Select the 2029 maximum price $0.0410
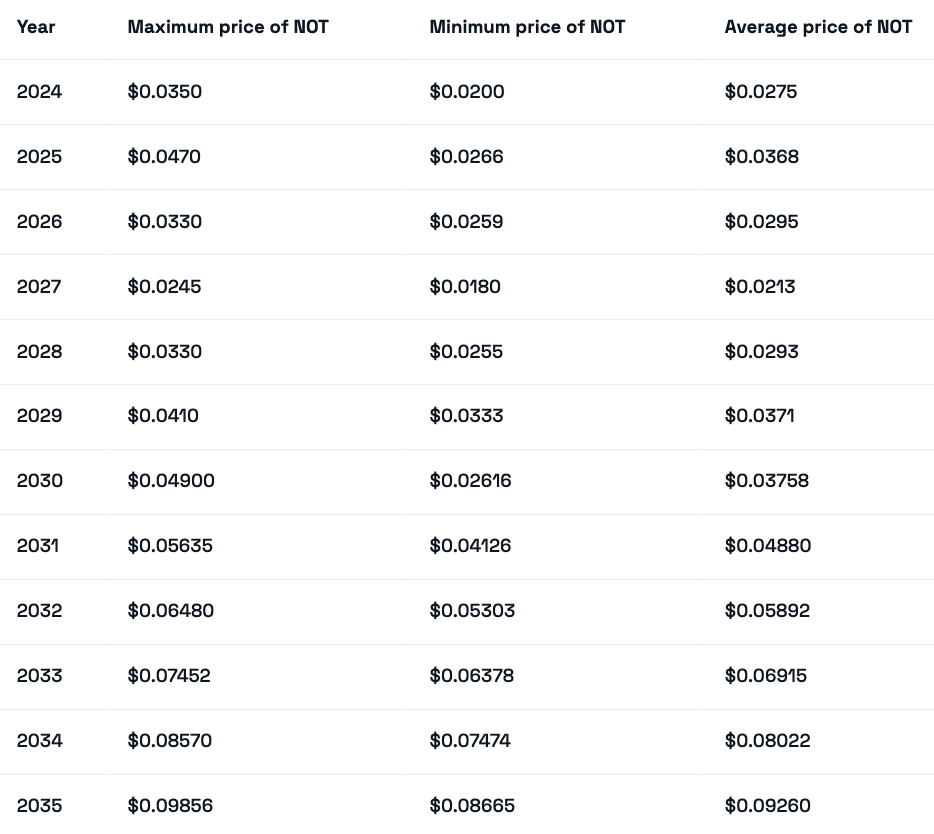The image size is (934, 834). tap(163, 416)
